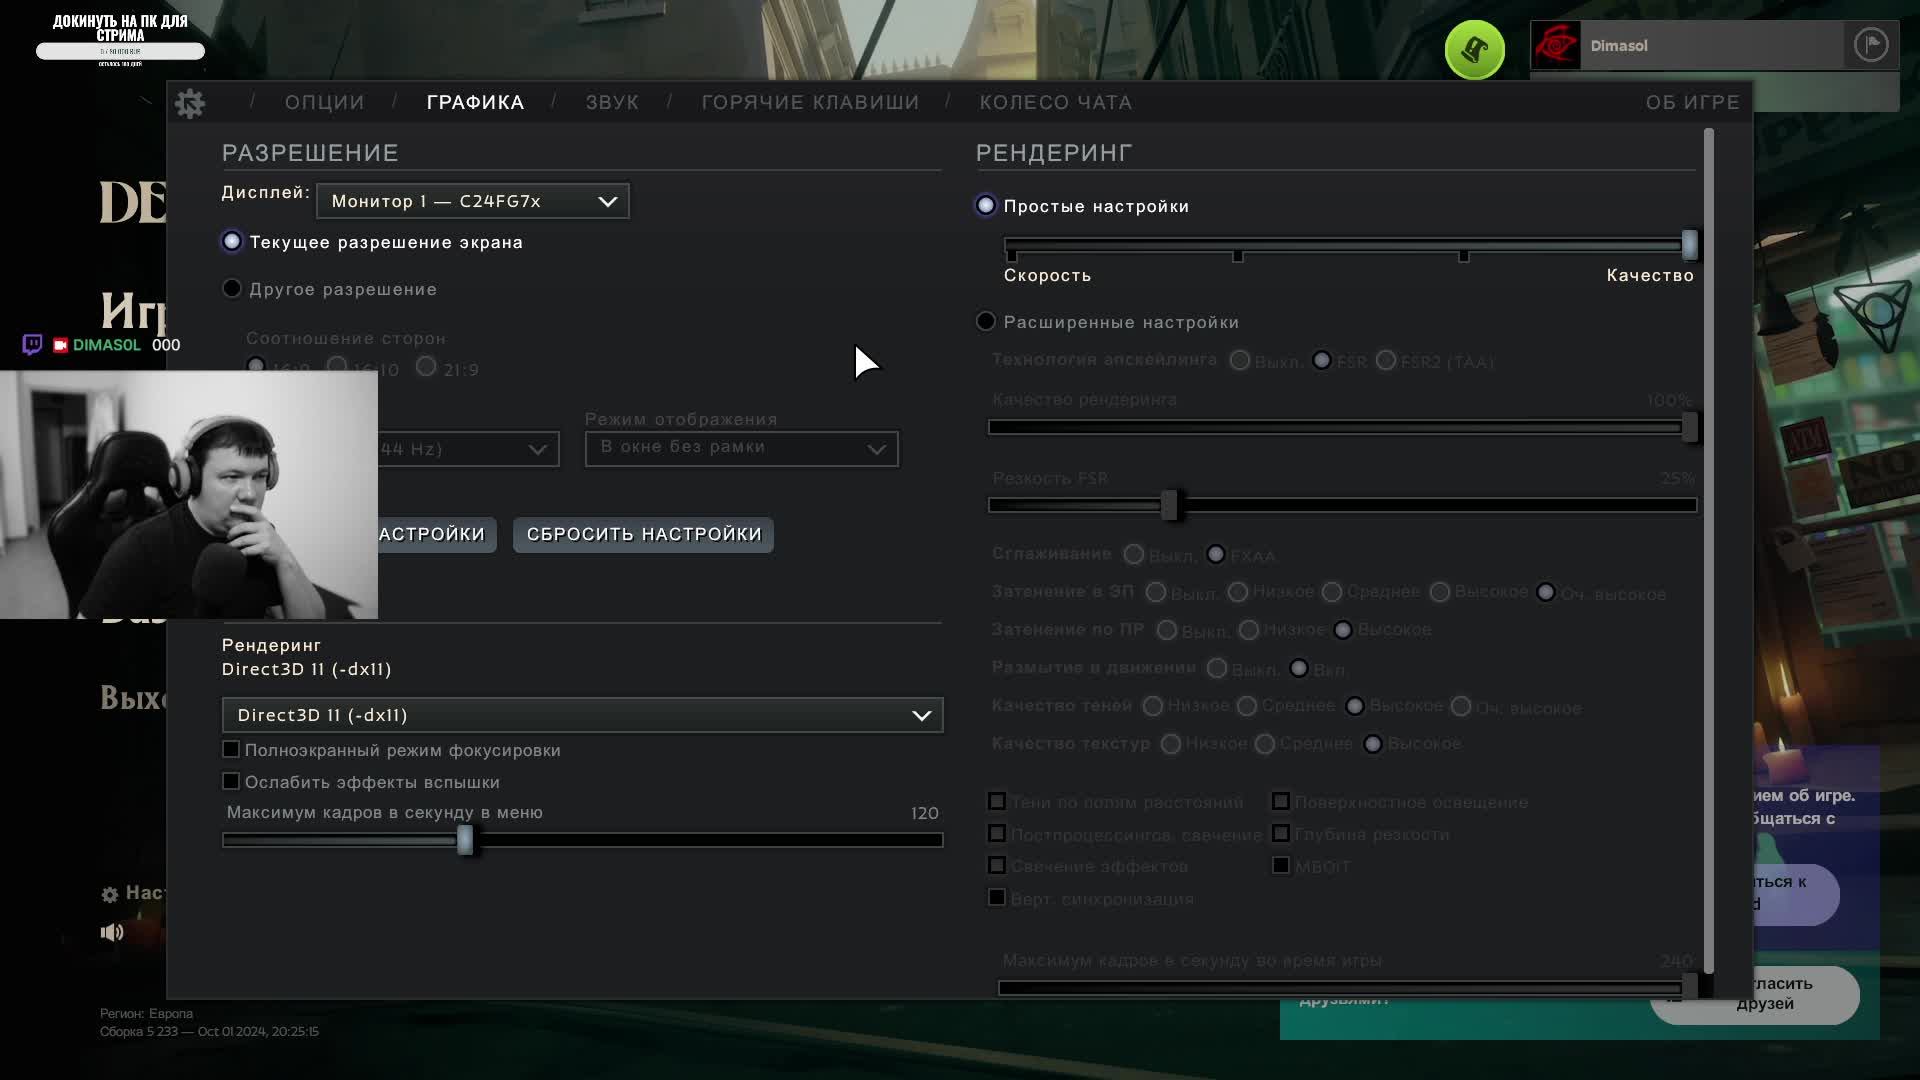Open the ГОРЯЧИЕ КЛАВИШИ tab
The height and width of the screenshot is (1080, 1920).
(810, 103)
